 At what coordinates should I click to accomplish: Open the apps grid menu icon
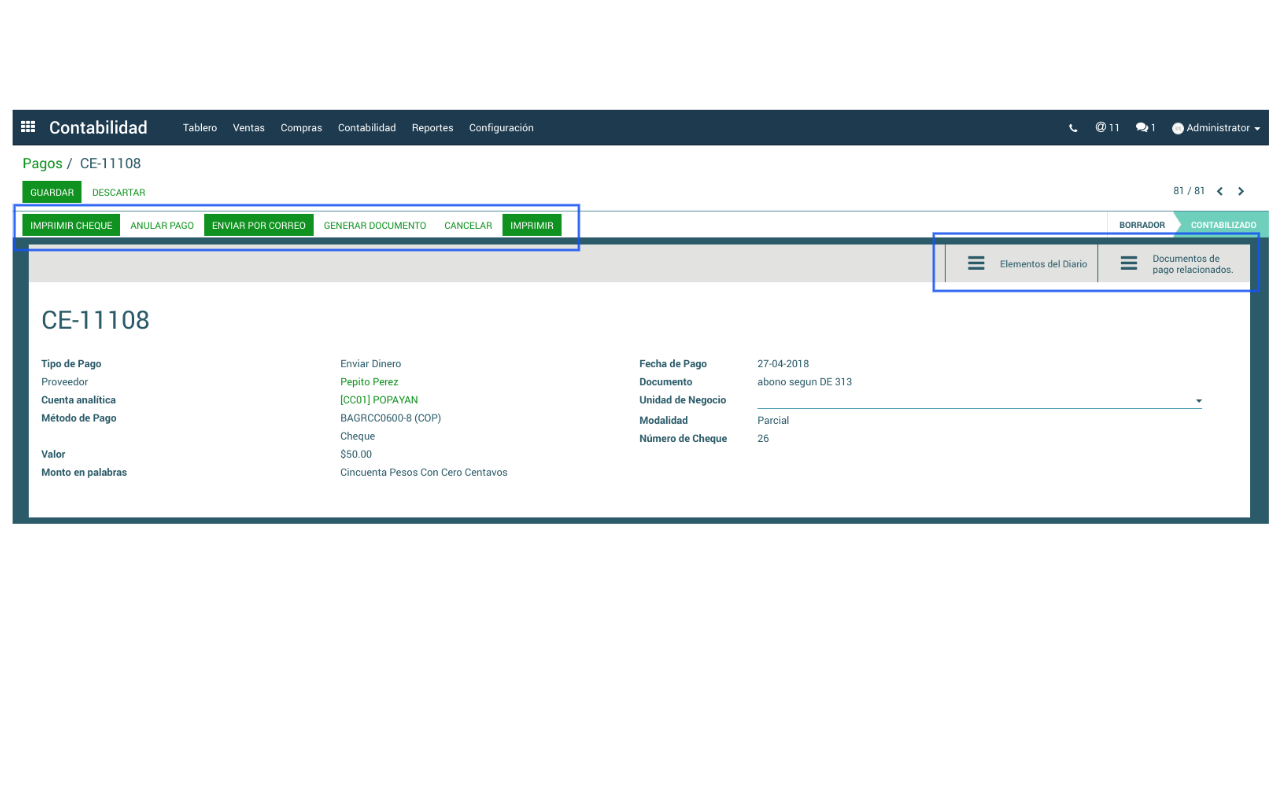coord(28,127)
